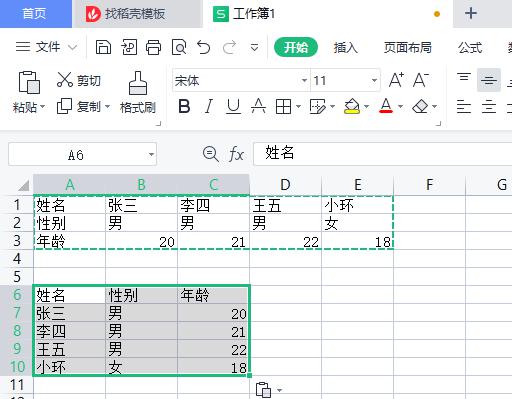Viewport: 512px width, 399px height.
Task: Open the font color dropdown arrow
Action: click(x=400, y=107)
